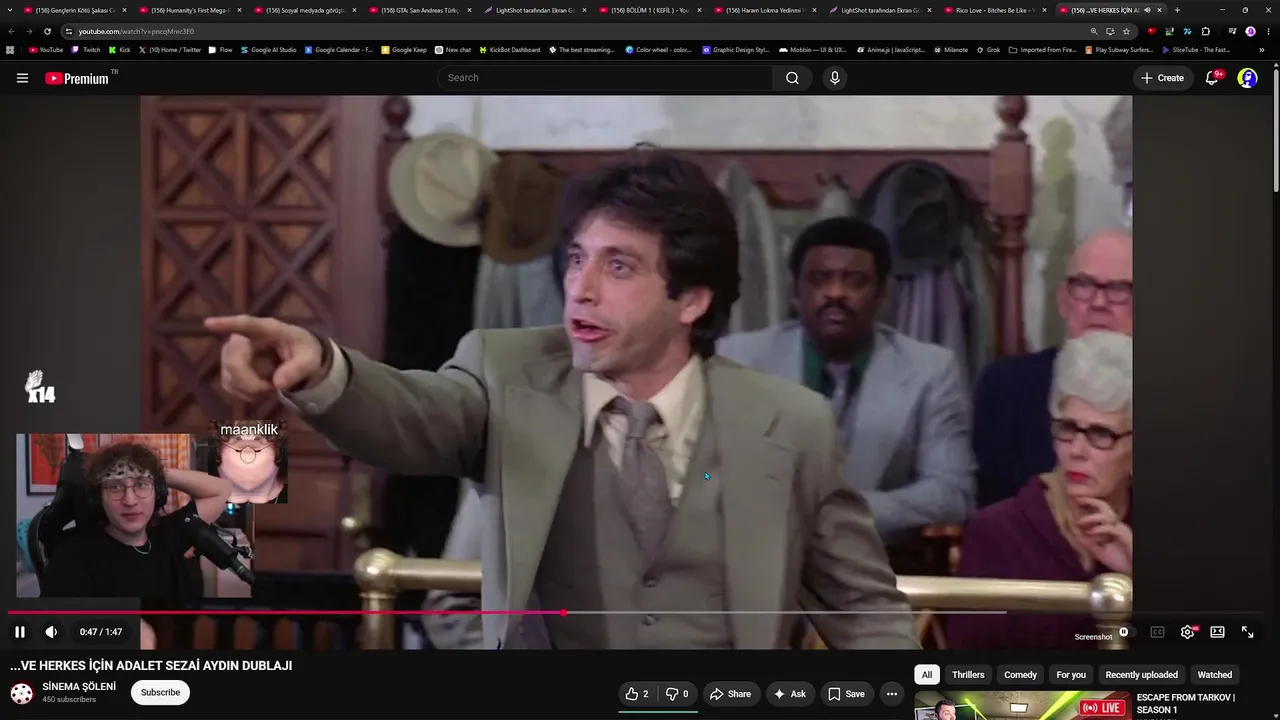Open the browser three-dot menu
The width and height of the screenshot is (1280, 720).
click(x=1268, y=31)
